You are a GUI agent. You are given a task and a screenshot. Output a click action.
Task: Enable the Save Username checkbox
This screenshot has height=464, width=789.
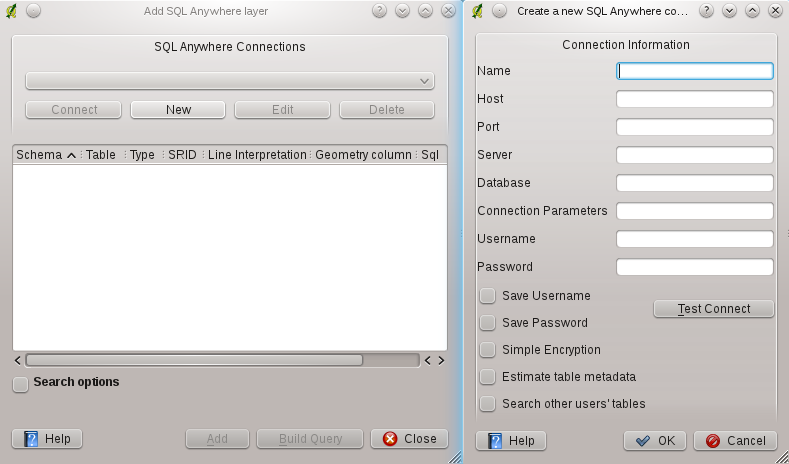[x=488, y=296]
